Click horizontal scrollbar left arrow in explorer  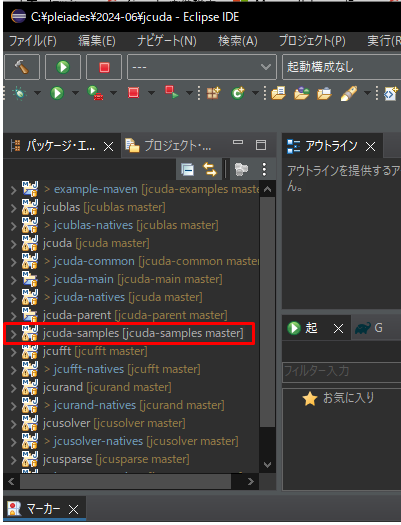coord(11,481)
